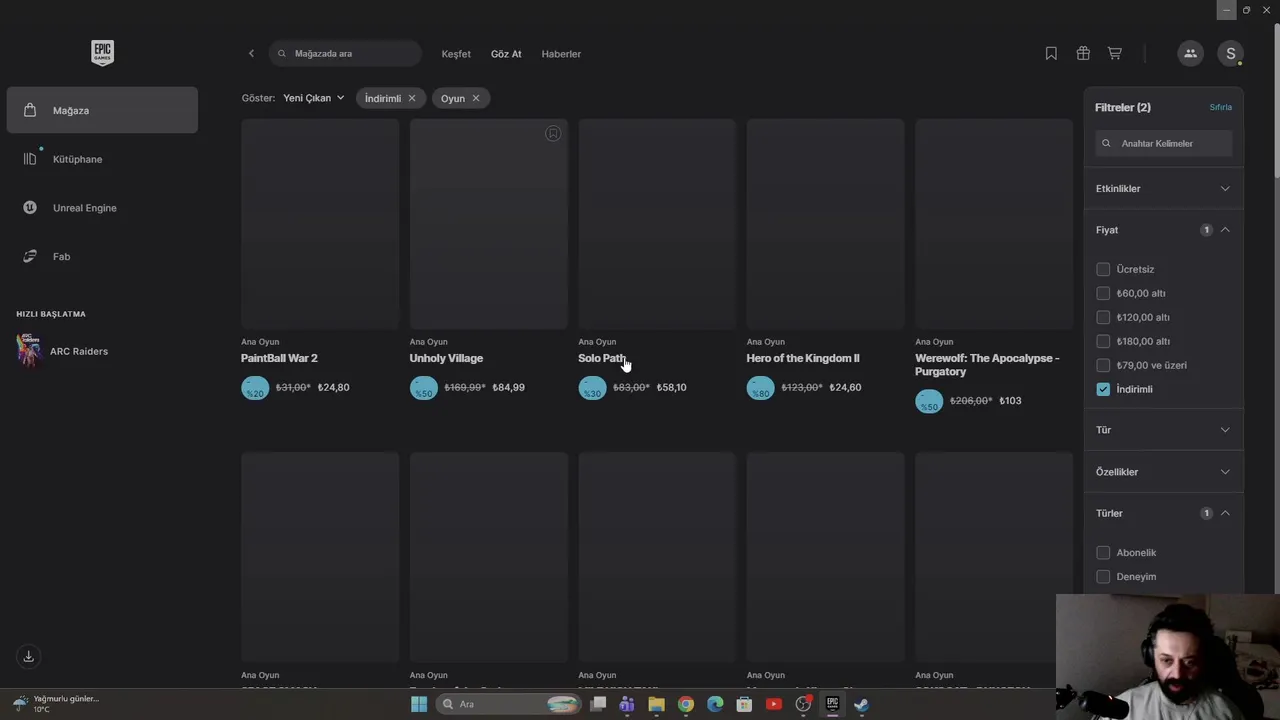Check the Ücretsiz price filter
1280x720 pixels.
point(1103,269)
